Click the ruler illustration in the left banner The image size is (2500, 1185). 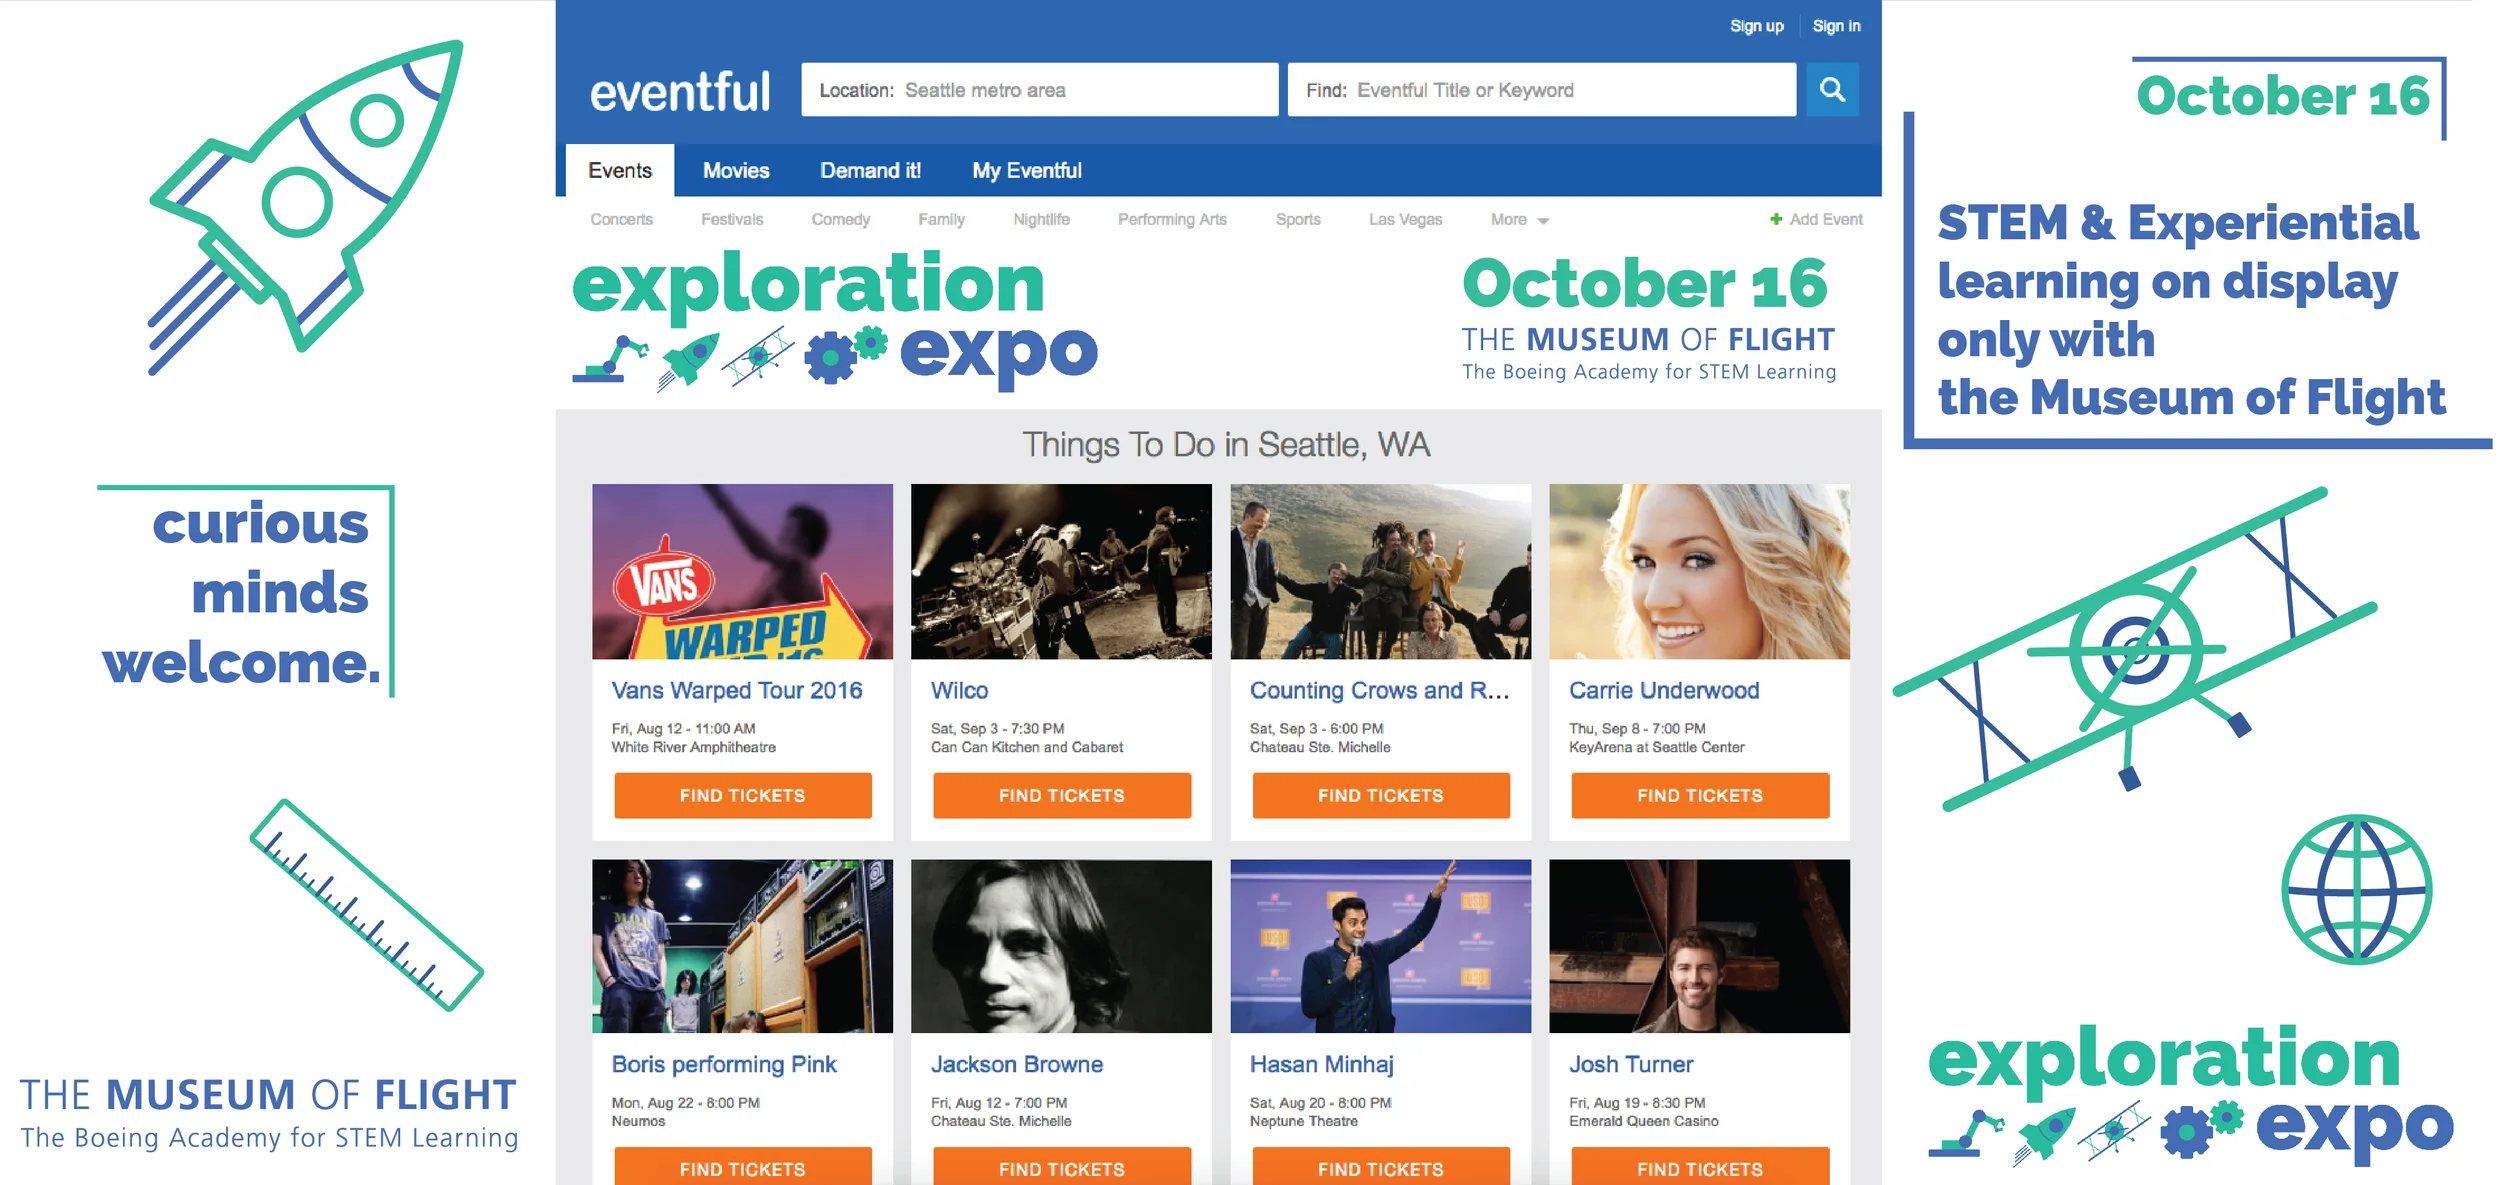366,905
